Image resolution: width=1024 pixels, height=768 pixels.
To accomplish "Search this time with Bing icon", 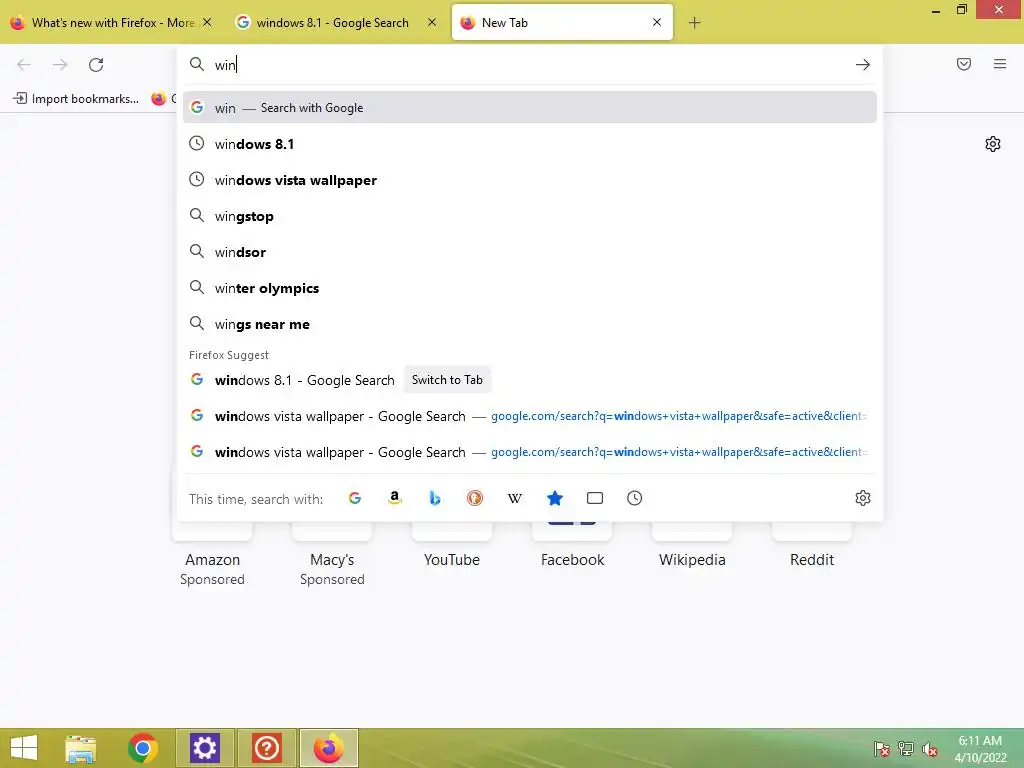I will 435,498.
